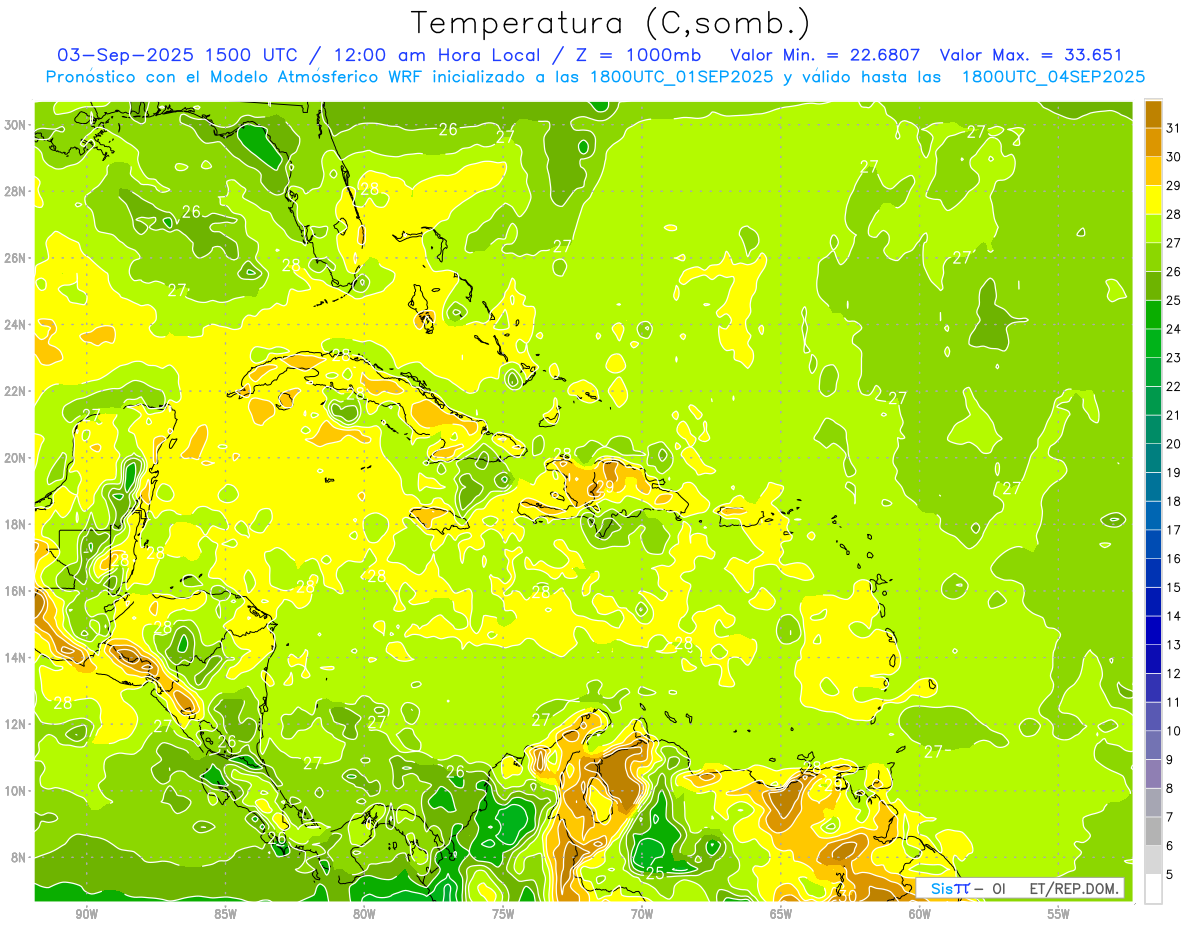
Task: Click the green legend swatch between 26 and 27
Action: (1153, 257)
